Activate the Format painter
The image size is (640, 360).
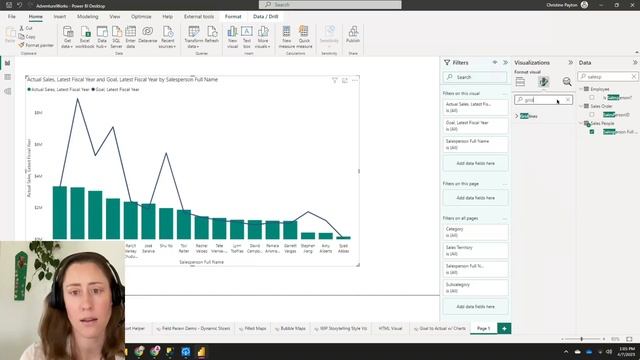[x=36, y=45]
